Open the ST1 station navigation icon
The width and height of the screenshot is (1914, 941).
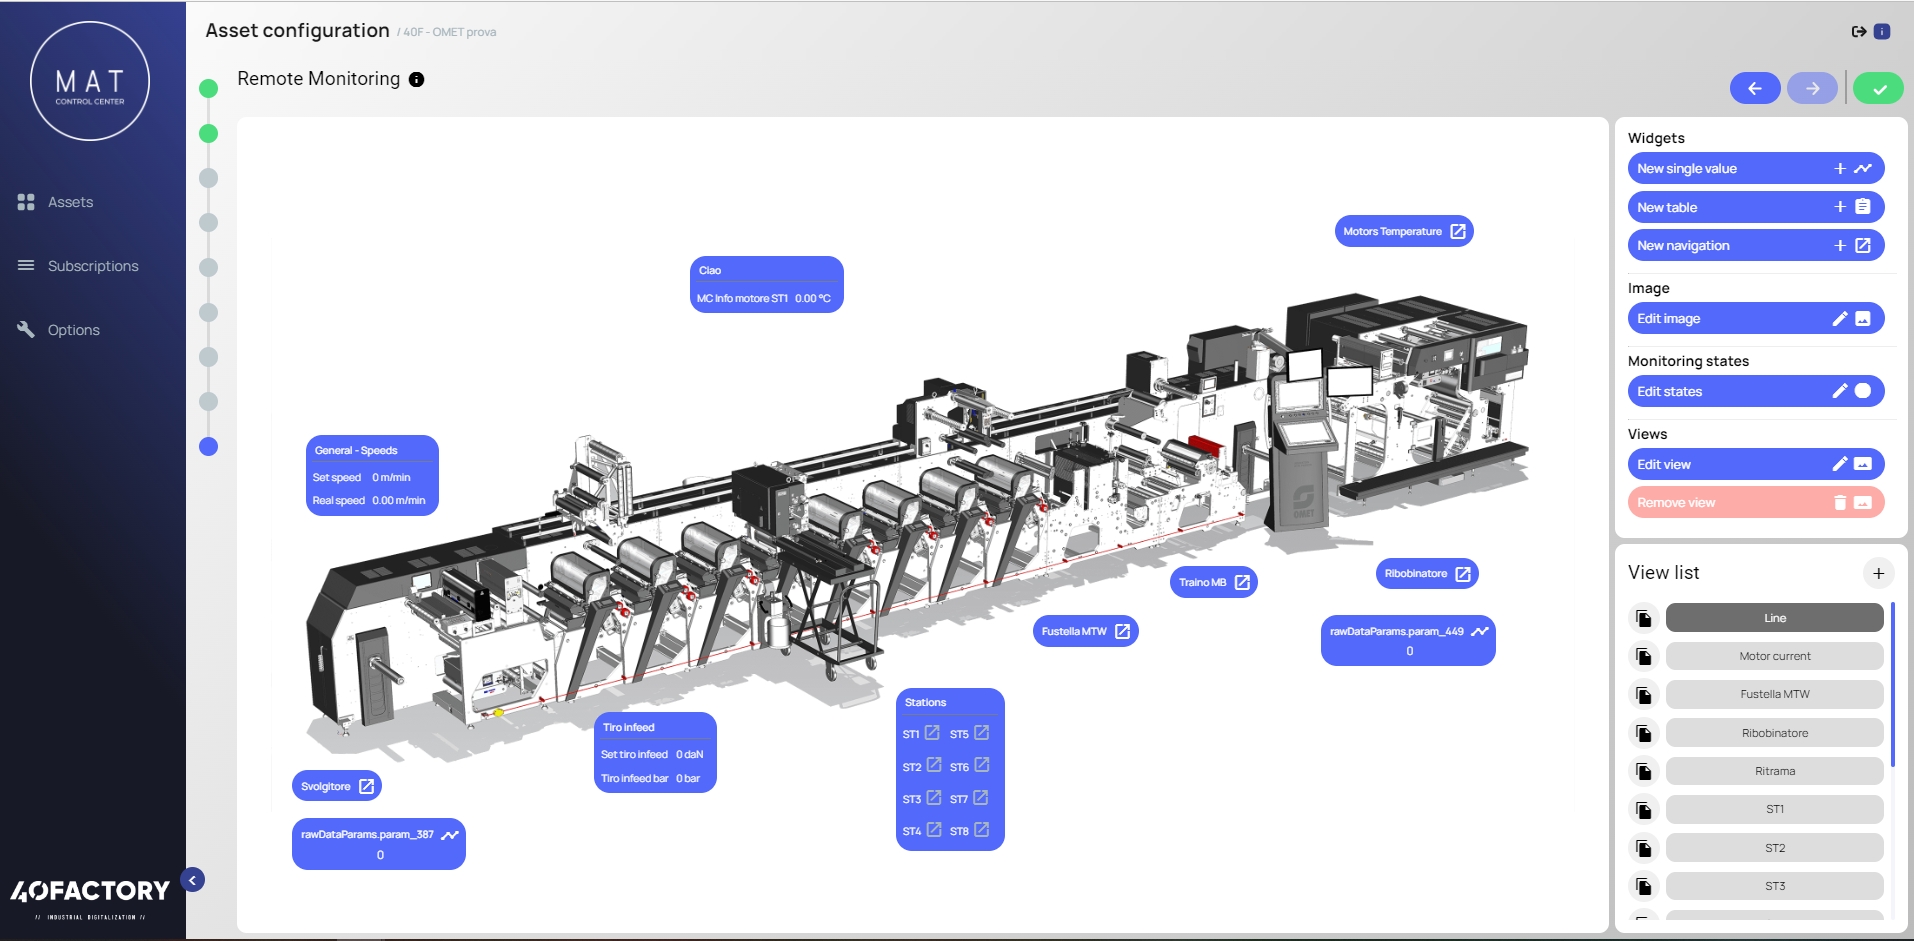pyautogui.click(x=932, y=733)
